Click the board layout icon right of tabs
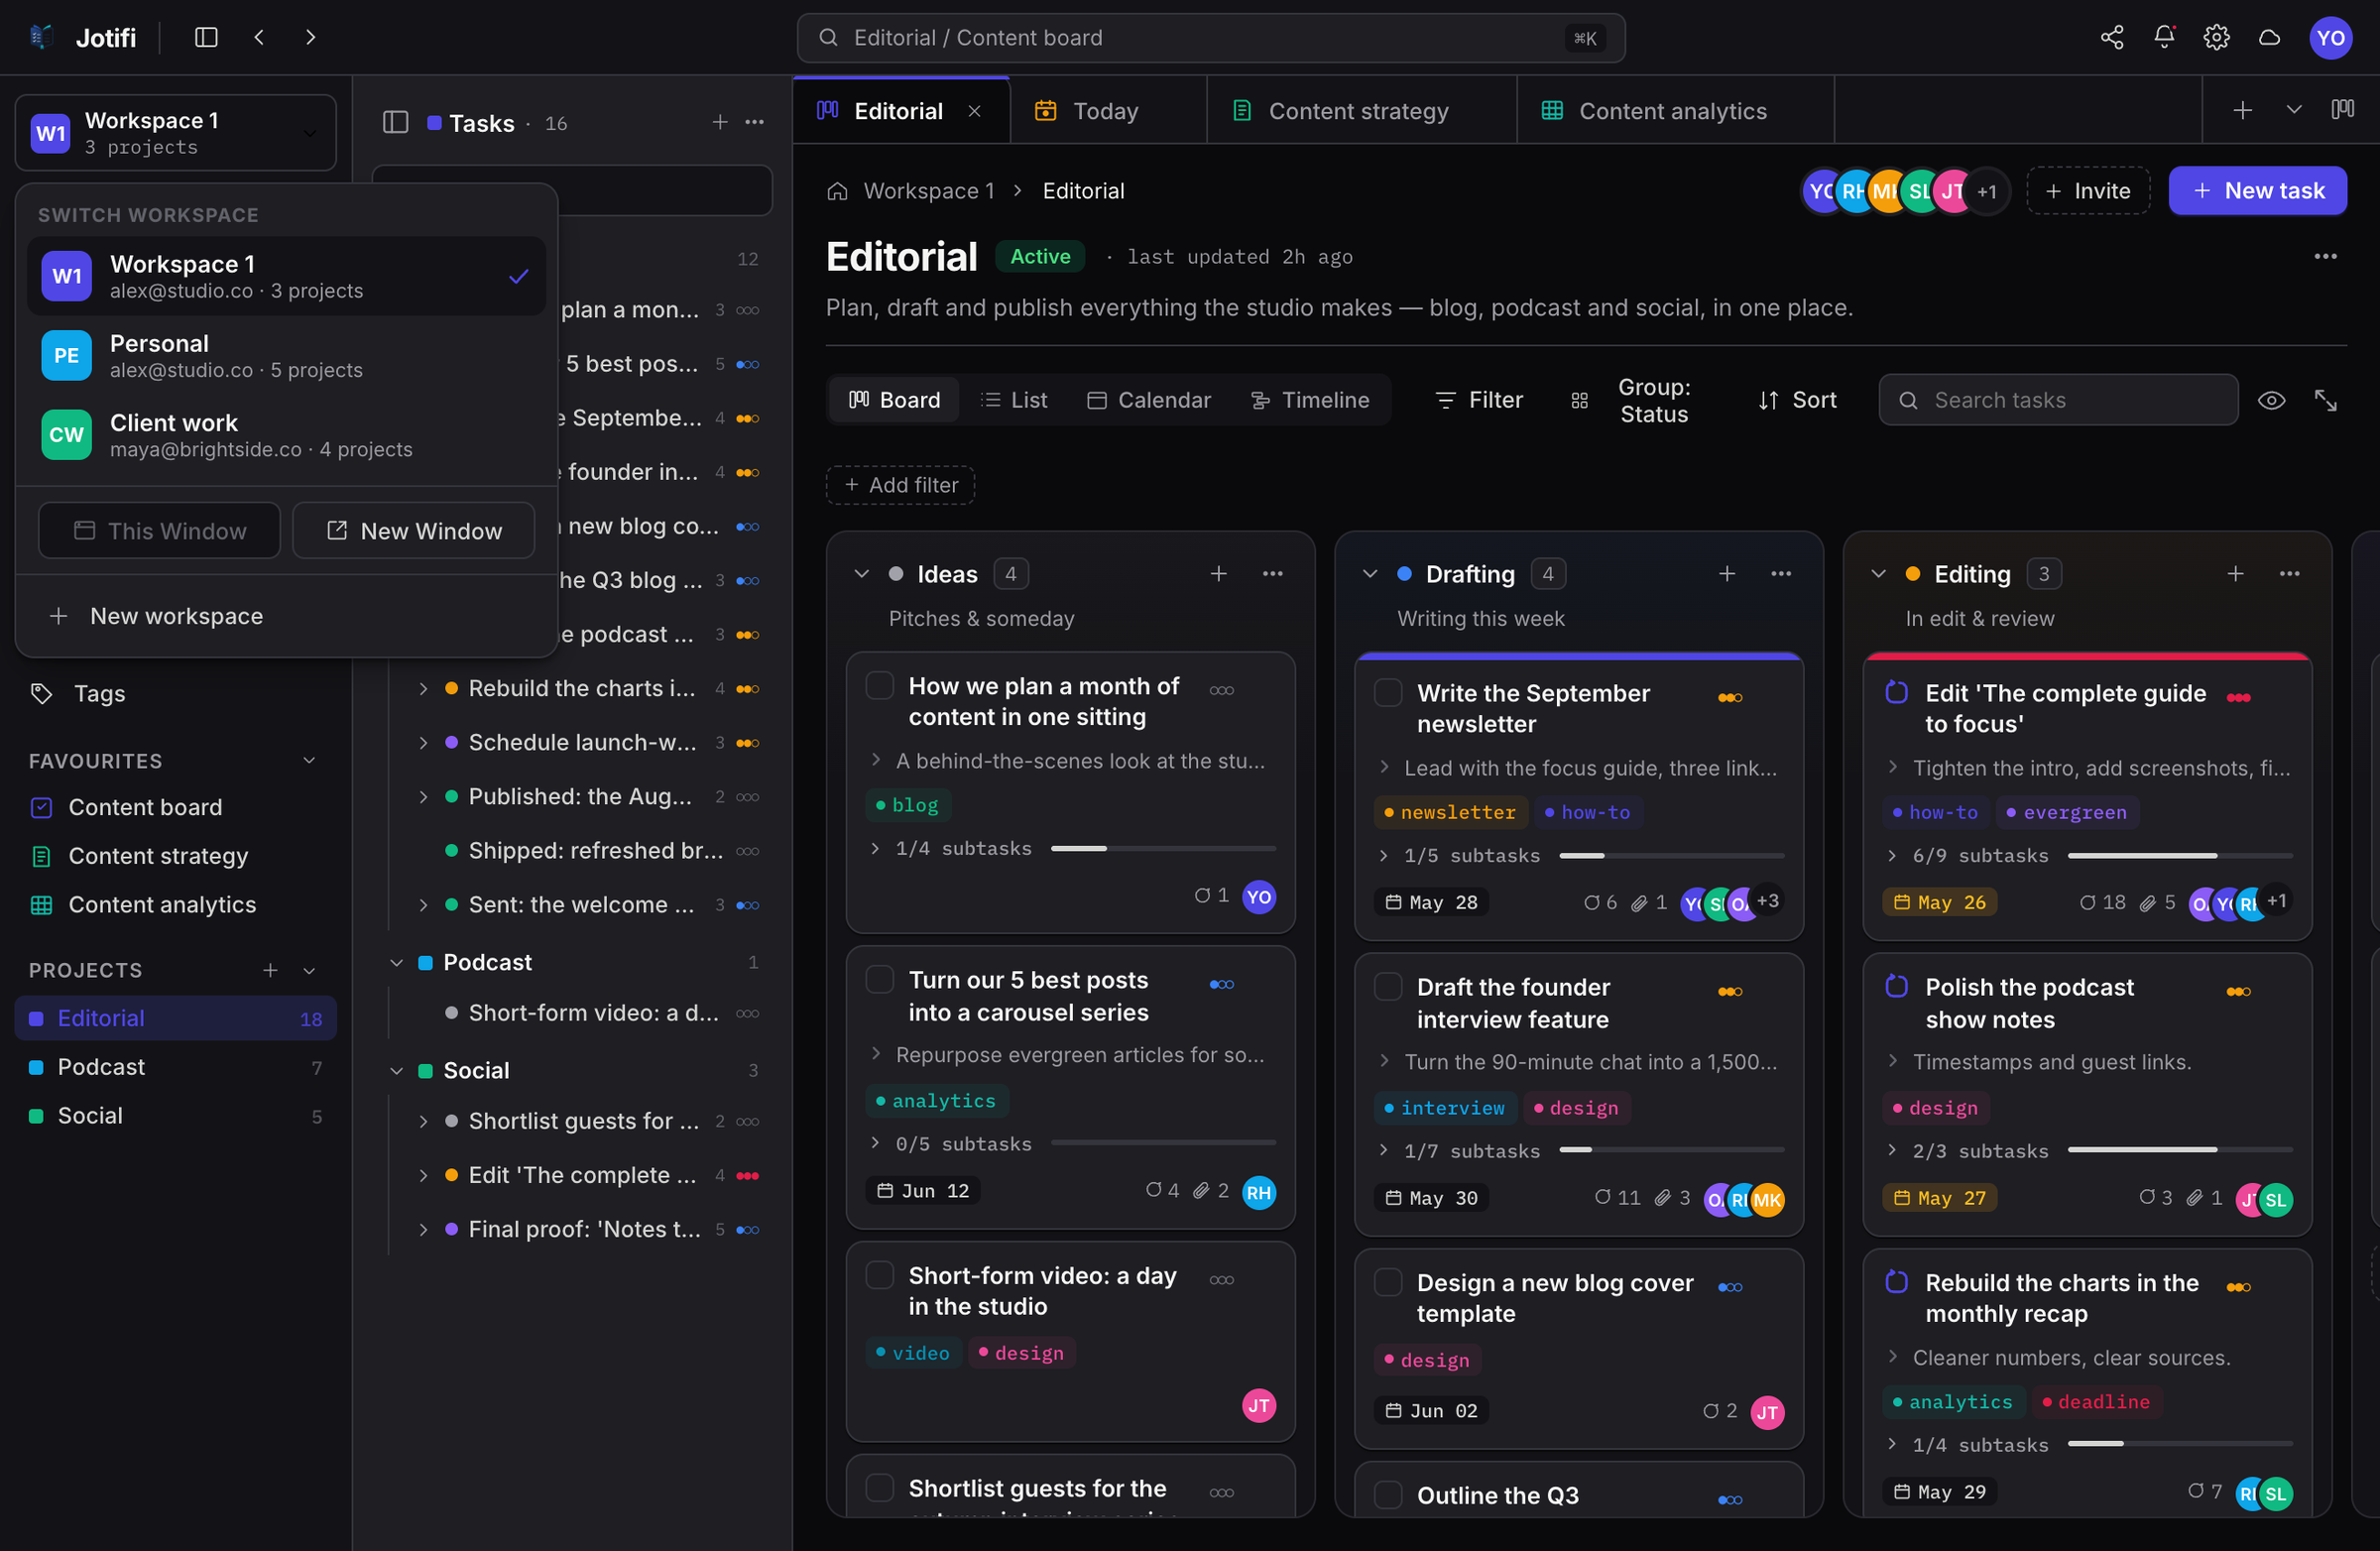 point(2342,110)
